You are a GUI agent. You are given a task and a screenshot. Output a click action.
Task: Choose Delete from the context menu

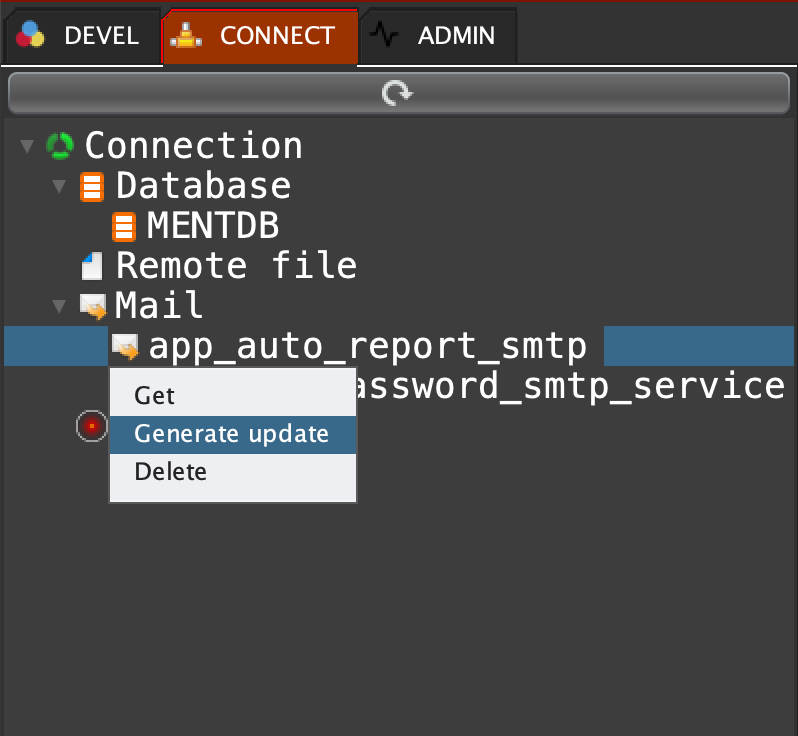[170, 471]
